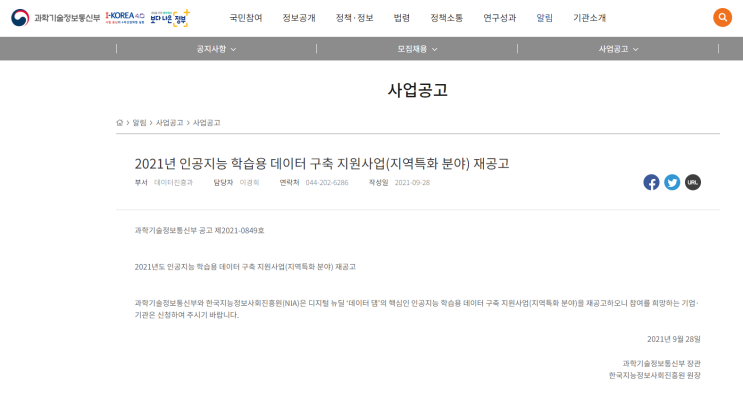Open the 알림 main menu
Viewport: 743px width, 399px height.
coord(544,18)
